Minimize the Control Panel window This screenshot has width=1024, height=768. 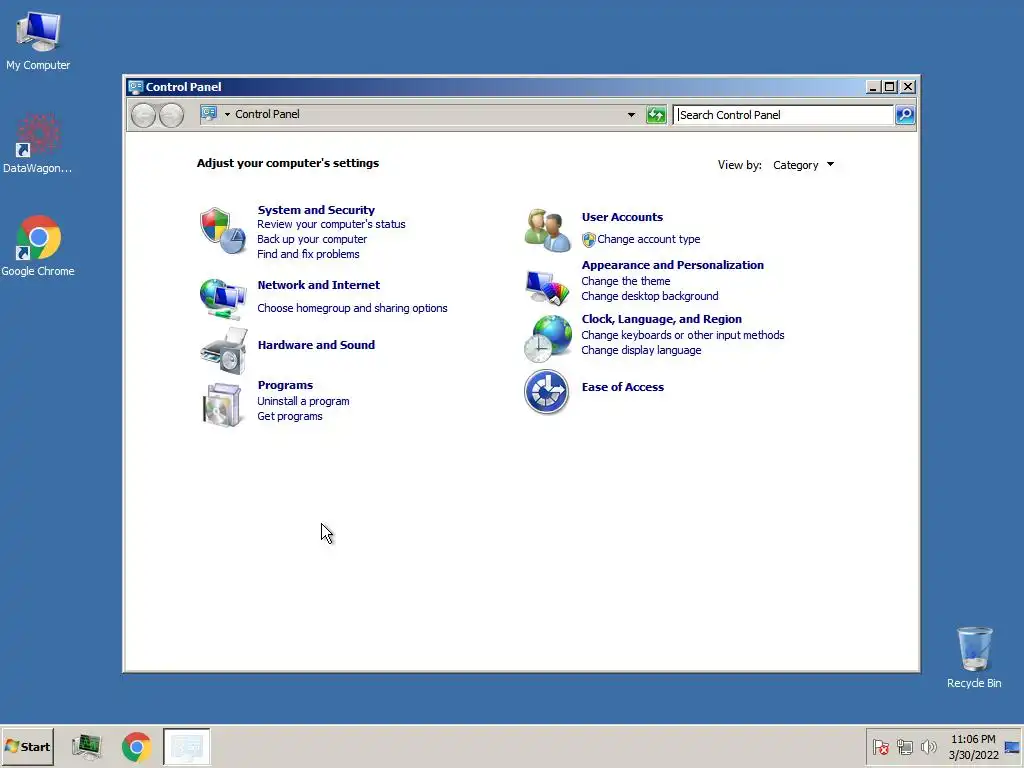[x=873, y=87]
